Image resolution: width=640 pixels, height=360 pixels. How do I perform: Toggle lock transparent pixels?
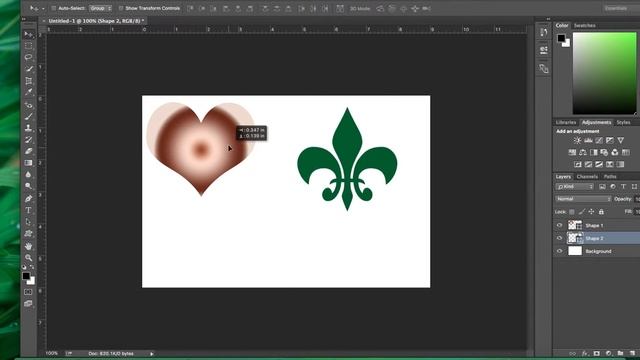click(572, 212)
